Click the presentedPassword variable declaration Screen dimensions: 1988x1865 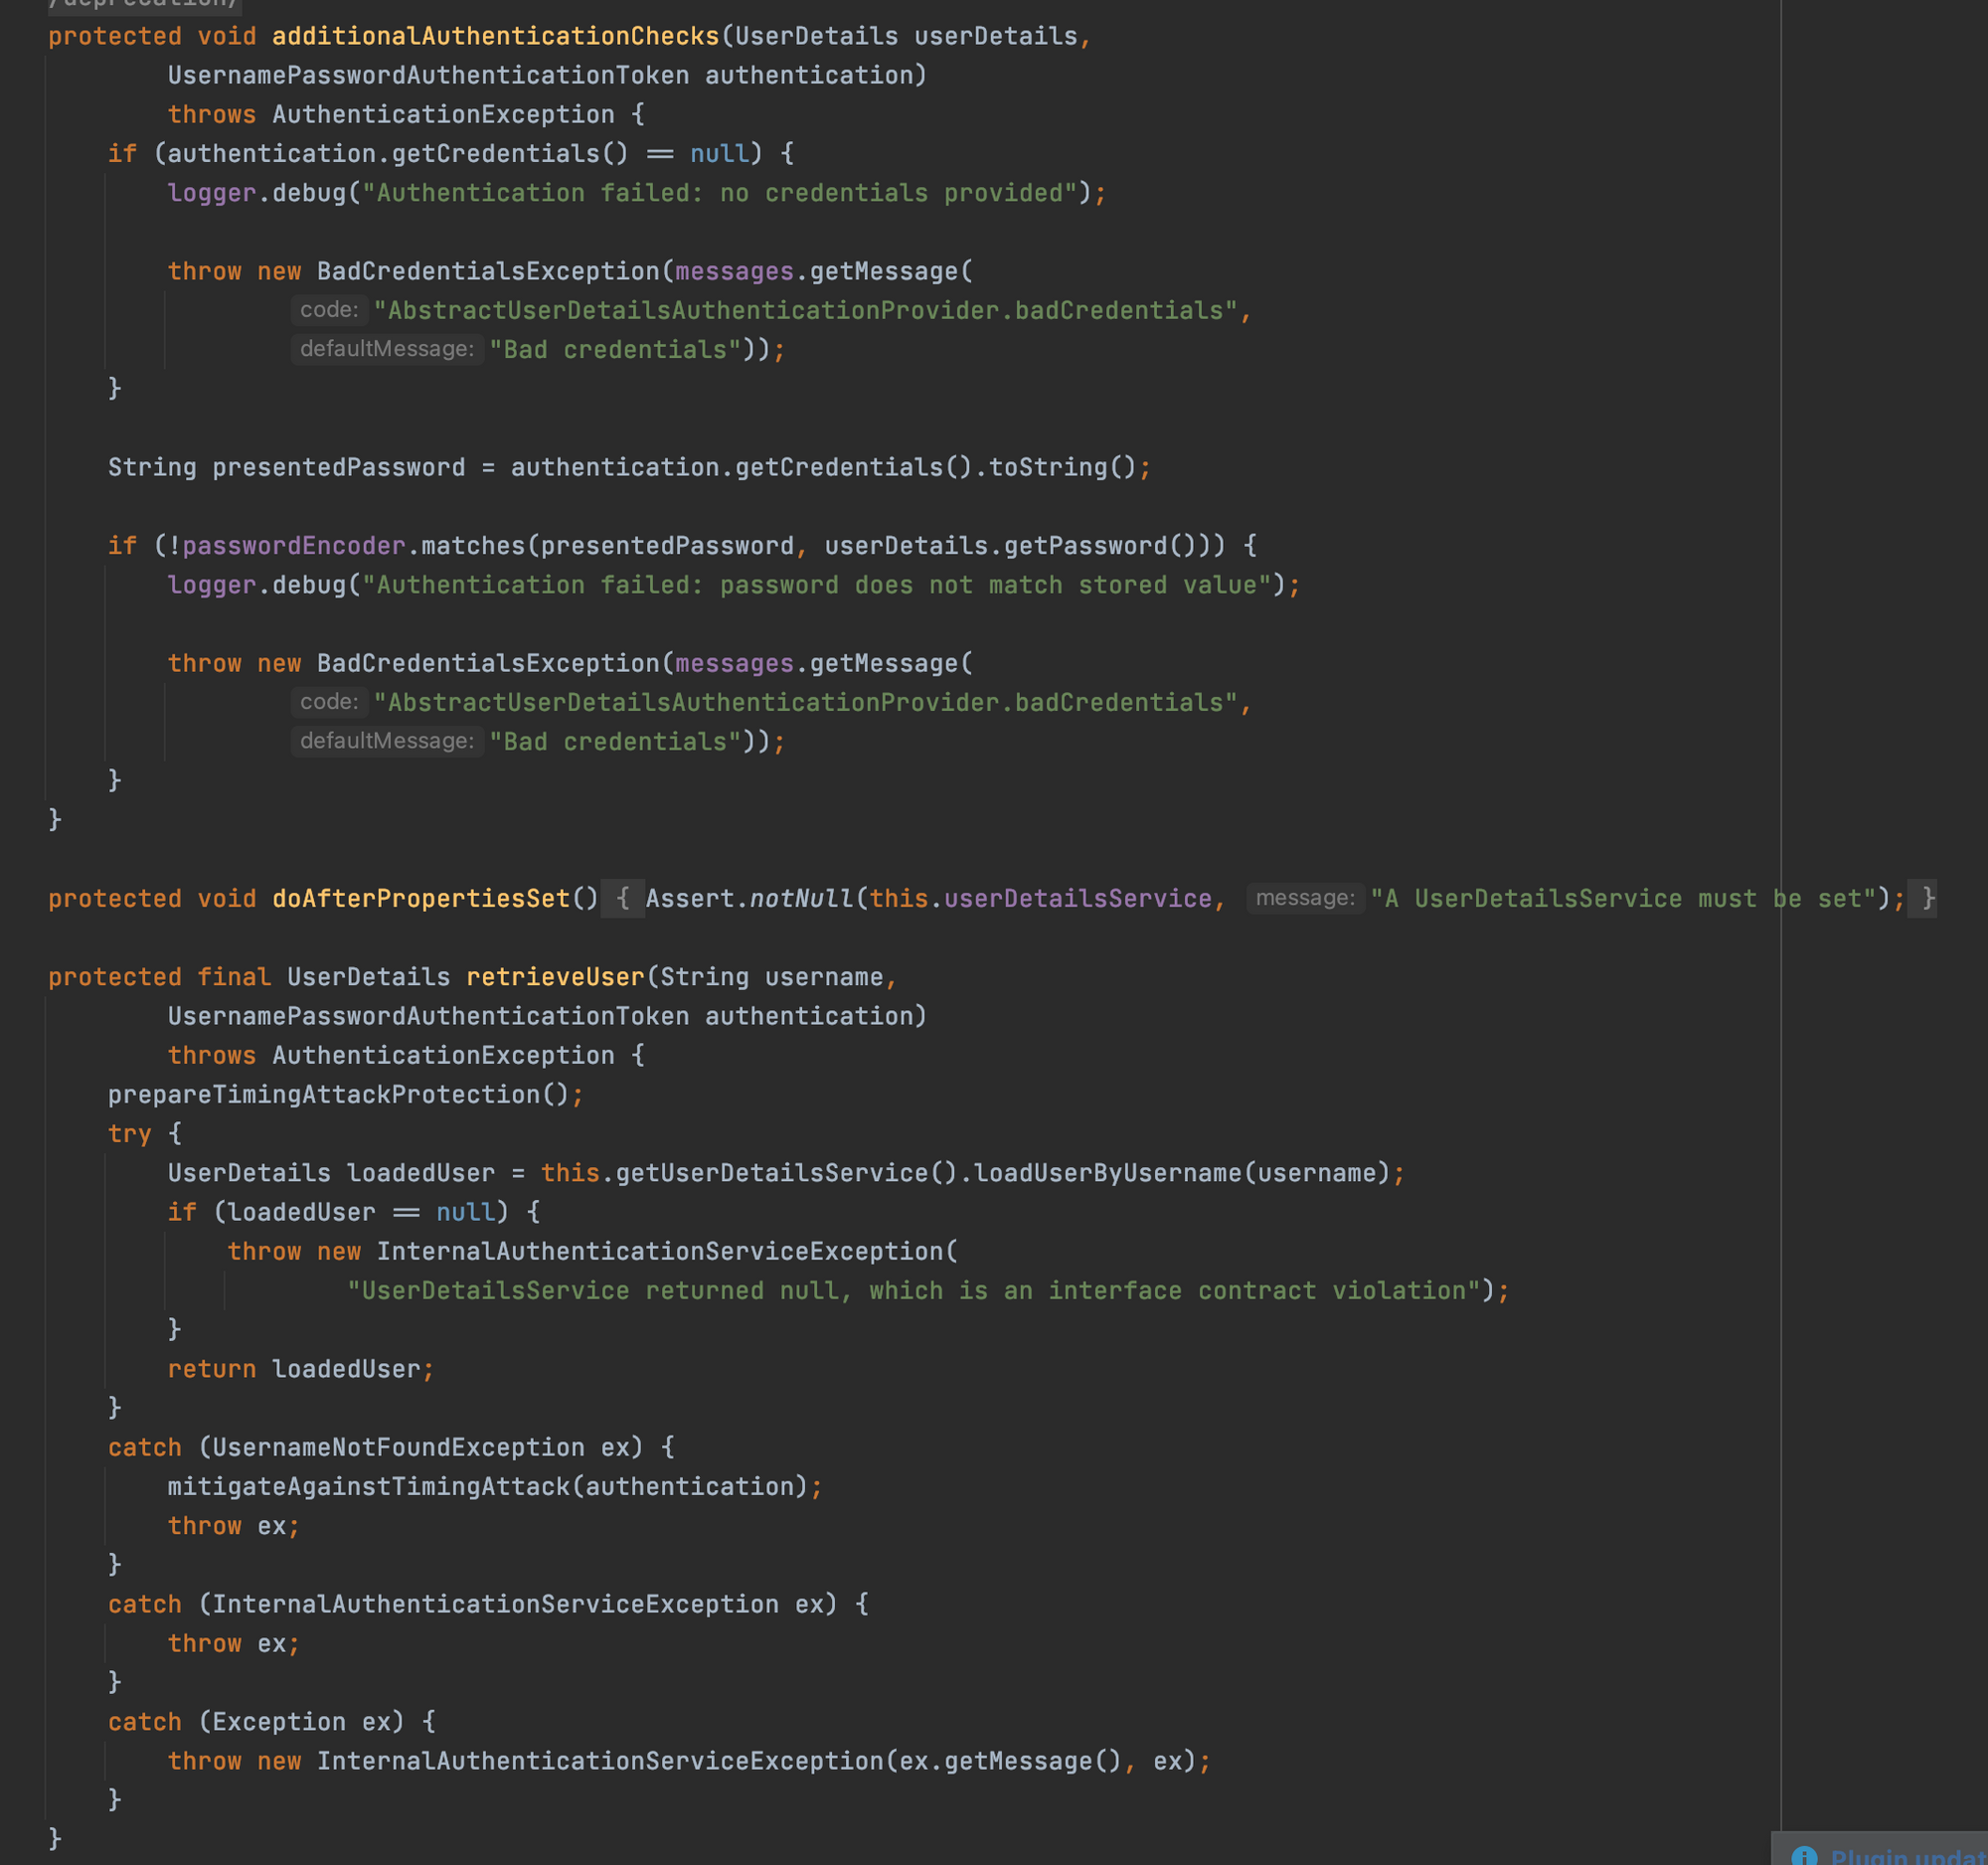(x=338, y=467)
